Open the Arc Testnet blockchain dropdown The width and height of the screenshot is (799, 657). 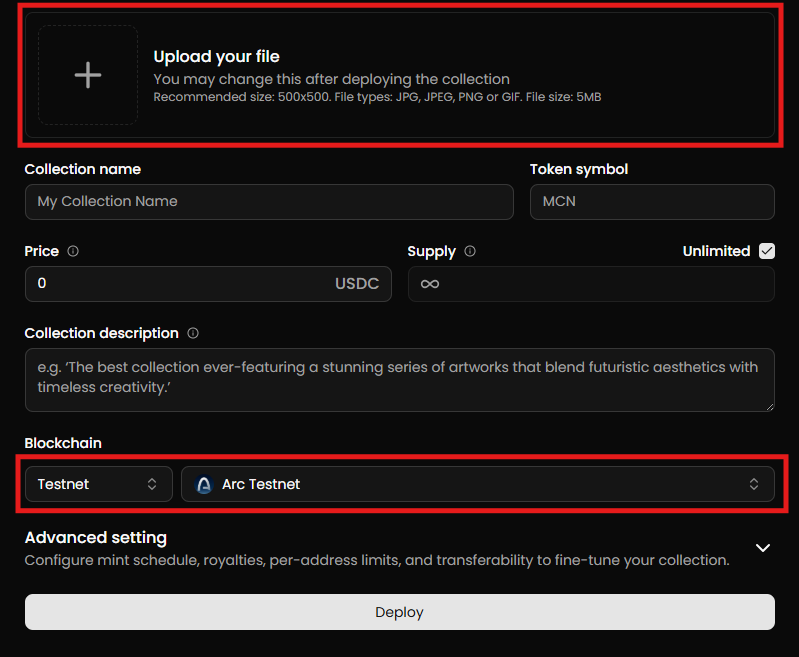tap(477, 484)
